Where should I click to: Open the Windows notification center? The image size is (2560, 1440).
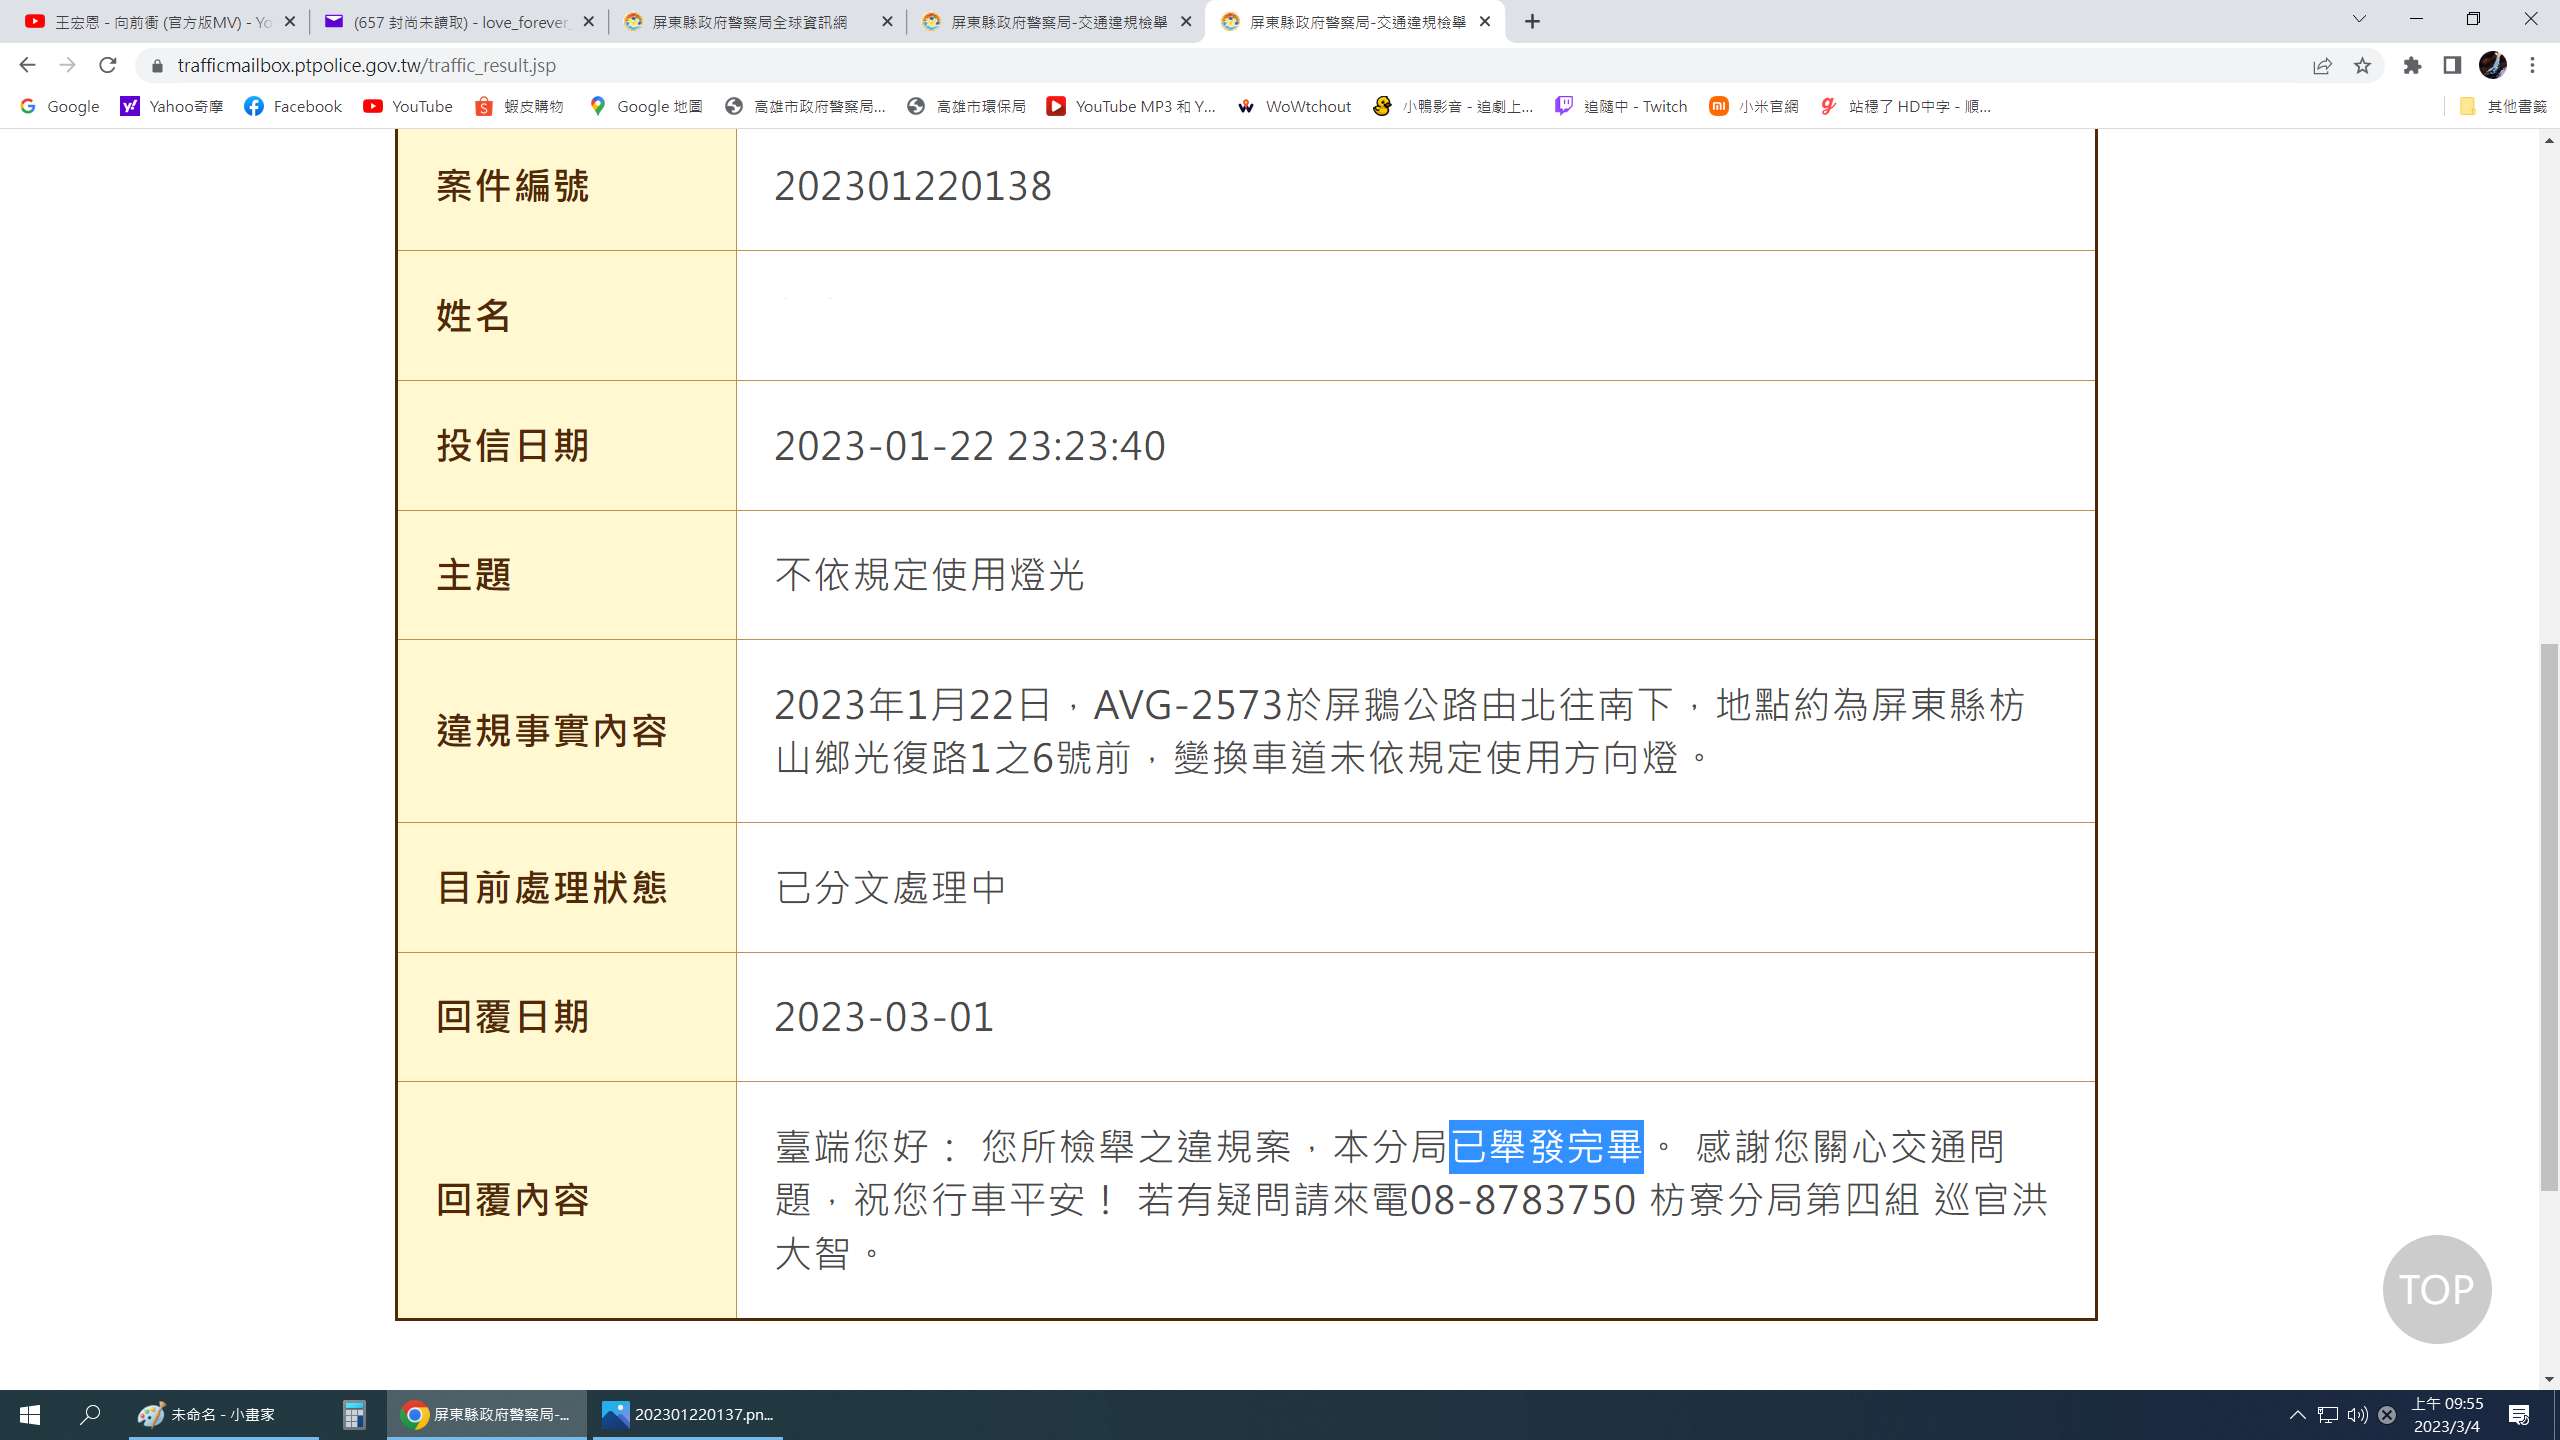(x=2519, y=1415)
